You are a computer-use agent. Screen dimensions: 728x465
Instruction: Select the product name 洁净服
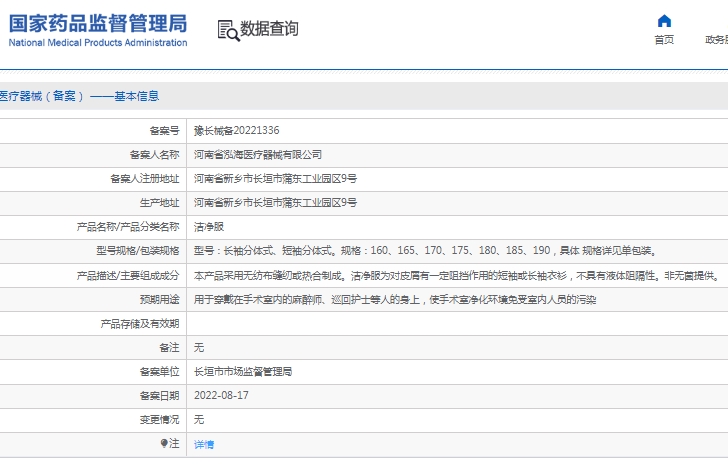[209, 227]
